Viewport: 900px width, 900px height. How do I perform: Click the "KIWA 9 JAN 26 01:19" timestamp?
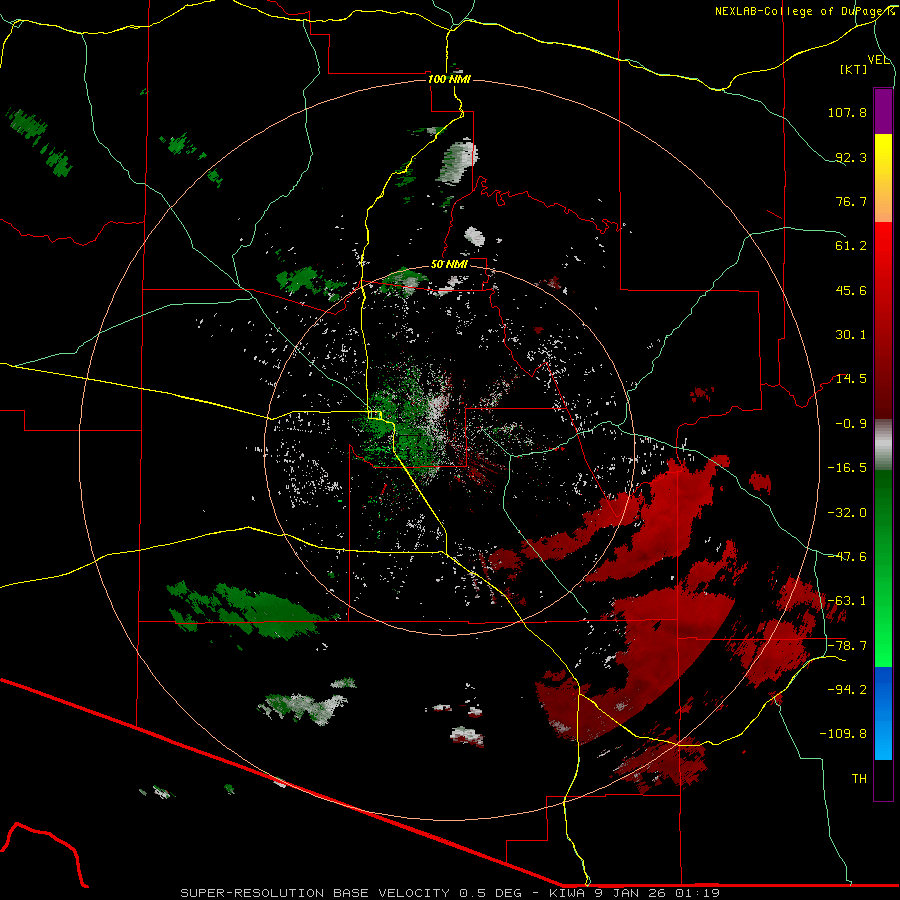coord(634,893)
